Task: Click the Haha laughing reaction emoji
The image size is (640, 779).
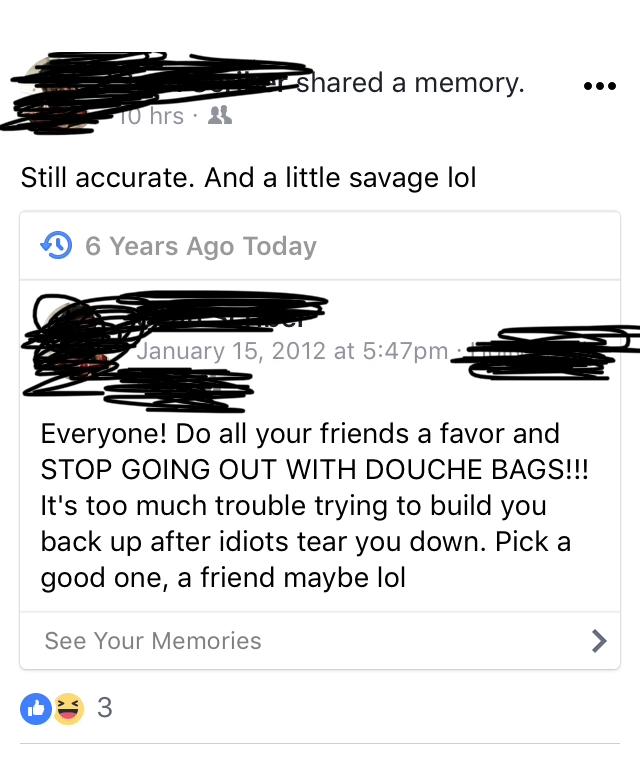Action: (x=69, y=708)
